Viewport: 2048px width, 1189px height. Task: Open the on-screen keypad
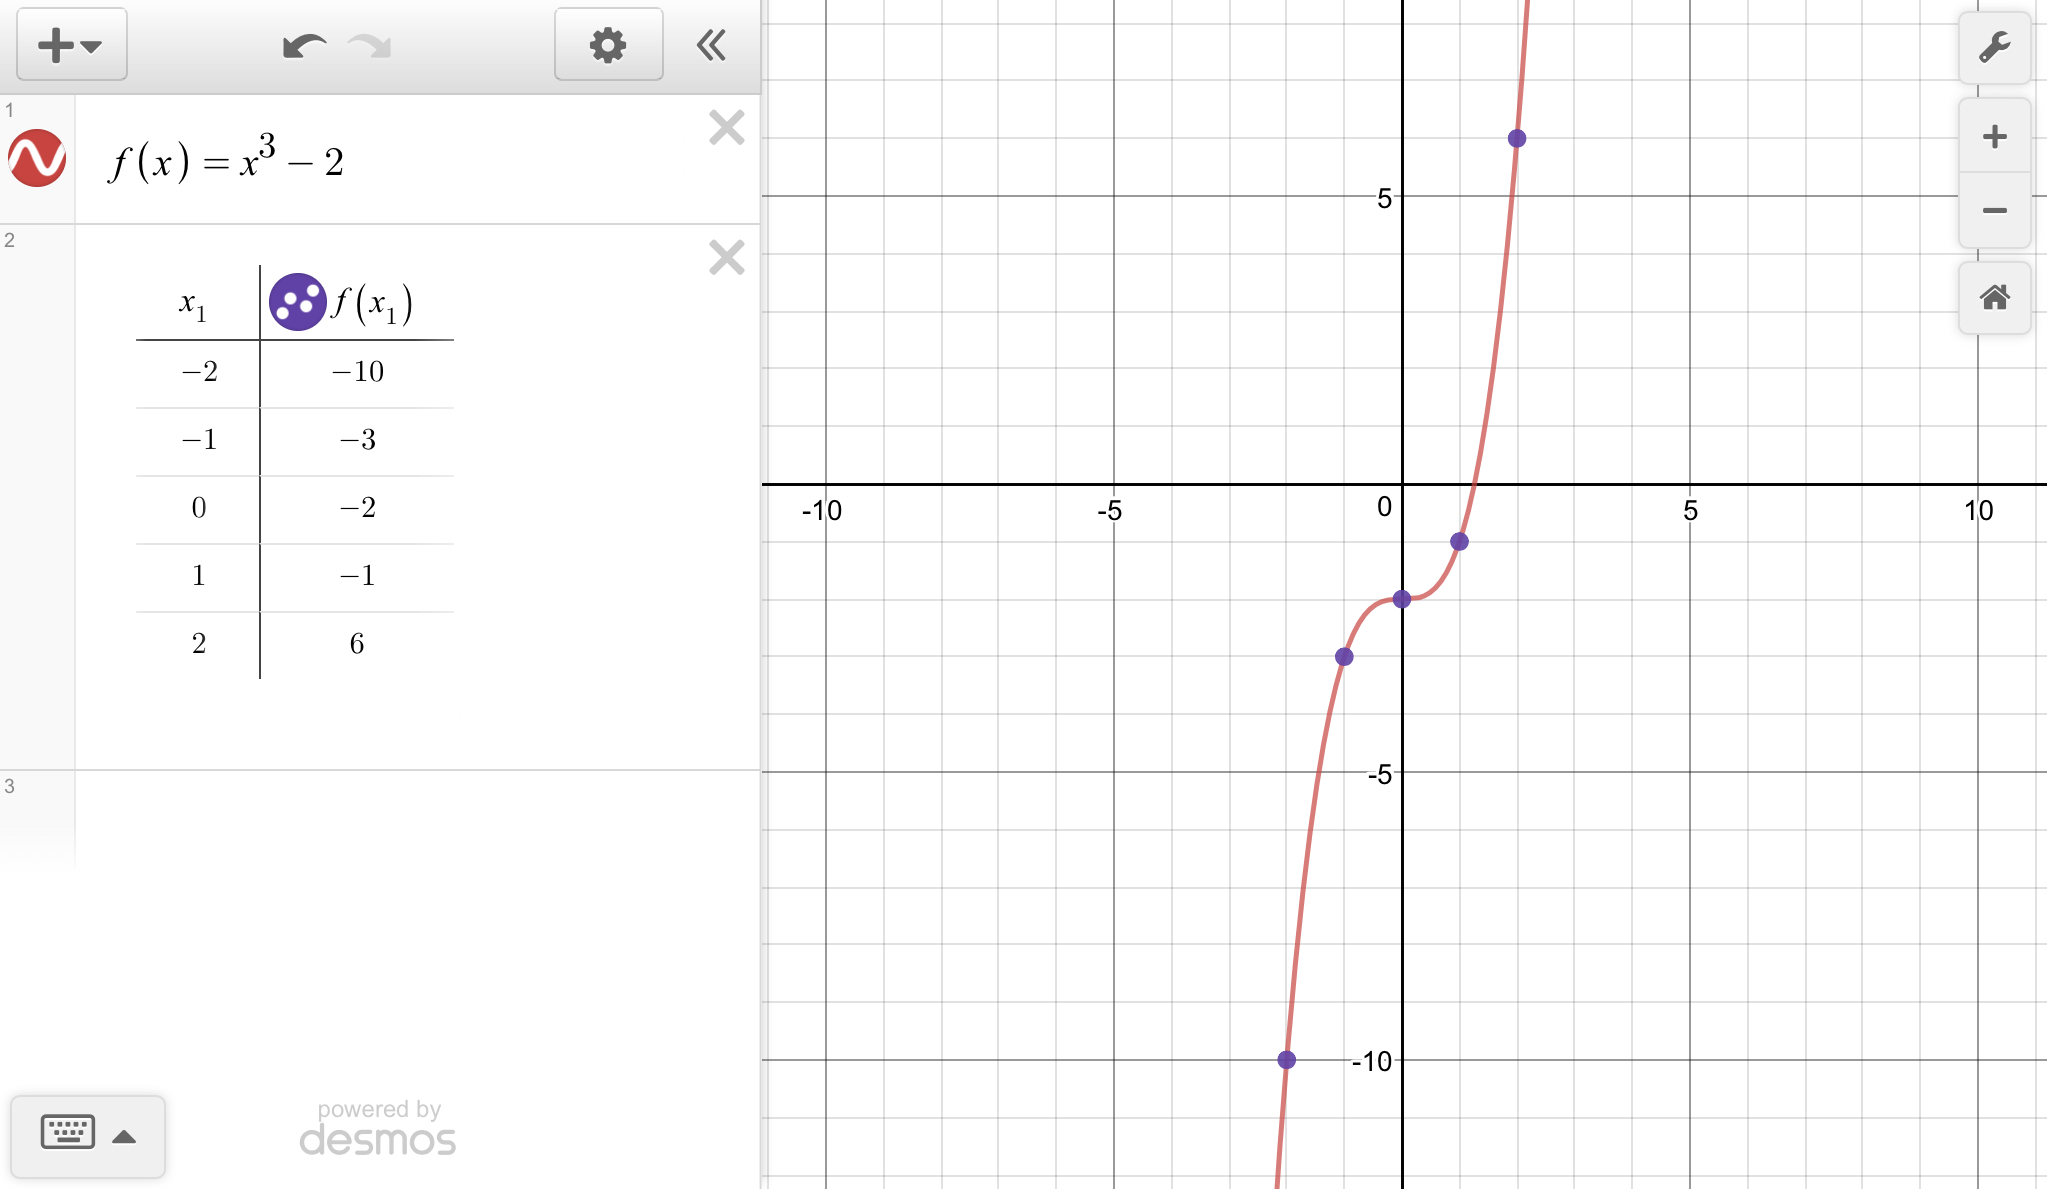(68, 1134)
